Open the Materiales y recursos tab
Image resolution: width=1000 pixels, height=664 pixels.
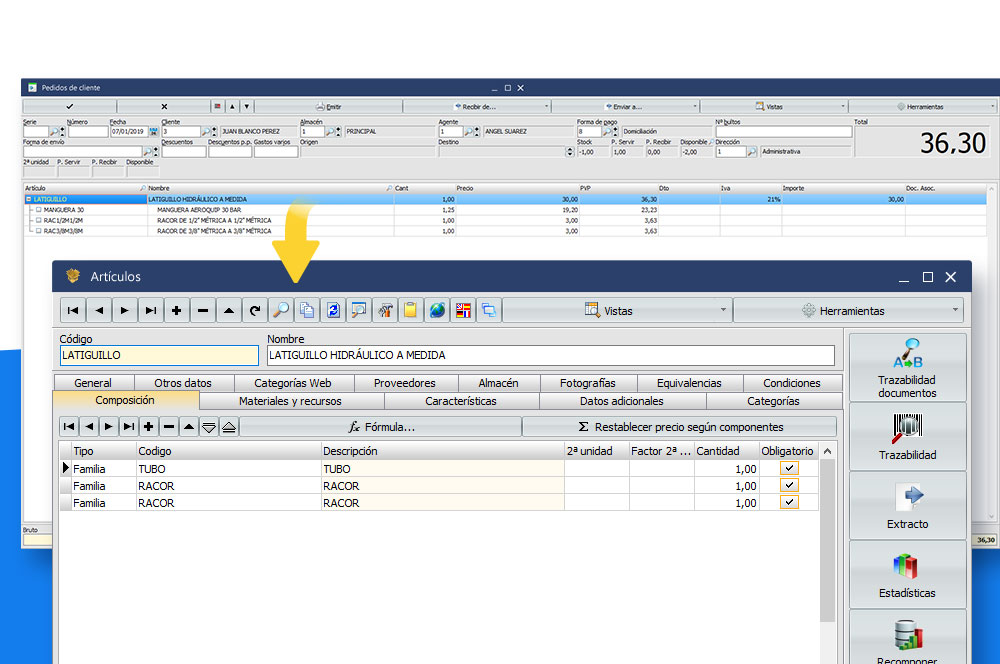coord(290,401)
